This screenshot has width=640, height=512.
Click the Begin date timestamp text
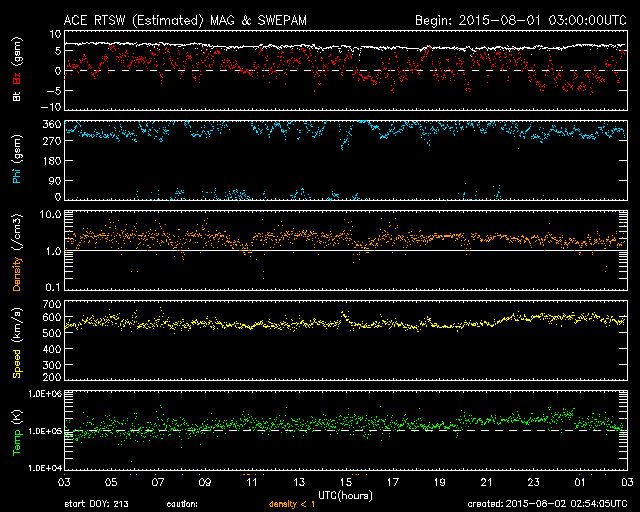[518, 20]
